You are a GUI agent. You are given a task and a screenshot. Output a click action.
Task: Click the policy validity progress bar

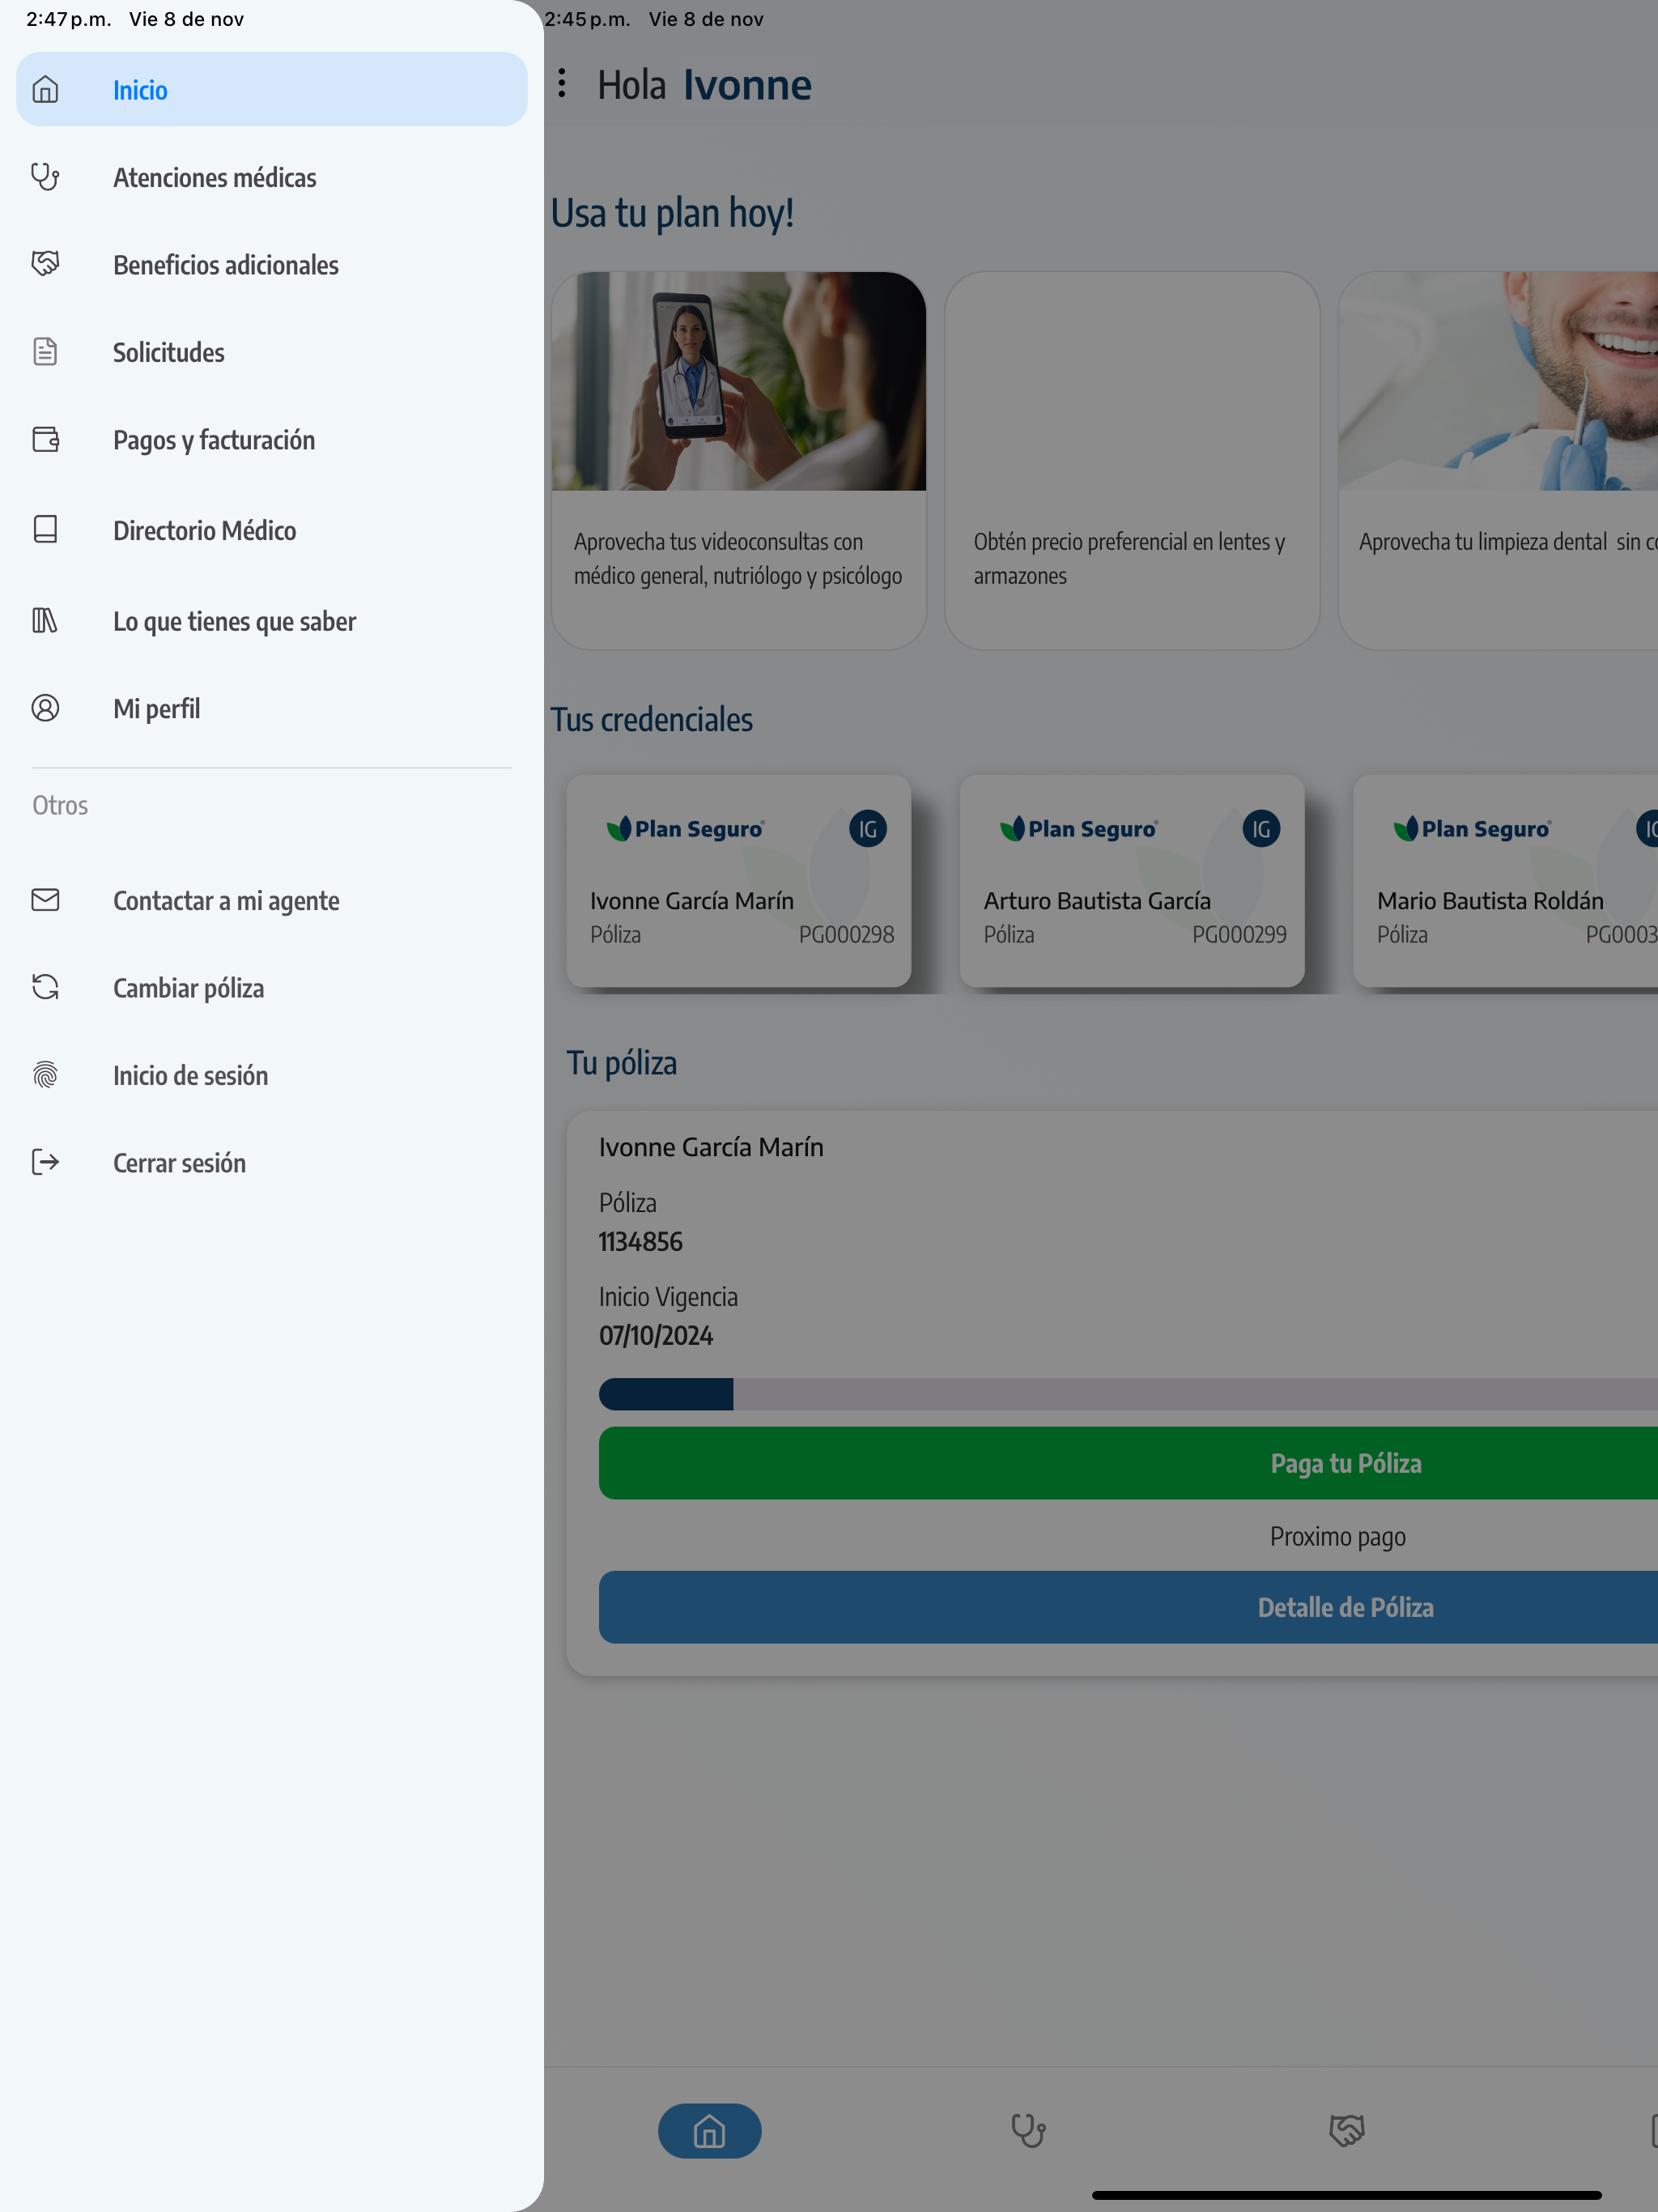1128,1394
